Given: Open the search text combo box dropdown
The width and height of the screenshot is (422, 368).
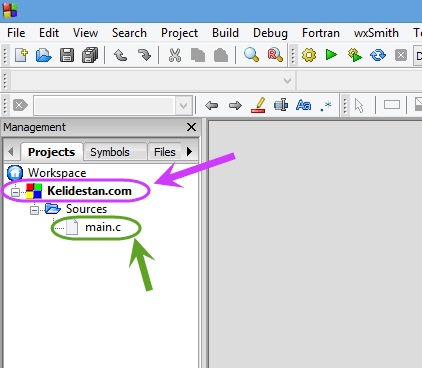Looking at the screenshot, I should [183, 106].
